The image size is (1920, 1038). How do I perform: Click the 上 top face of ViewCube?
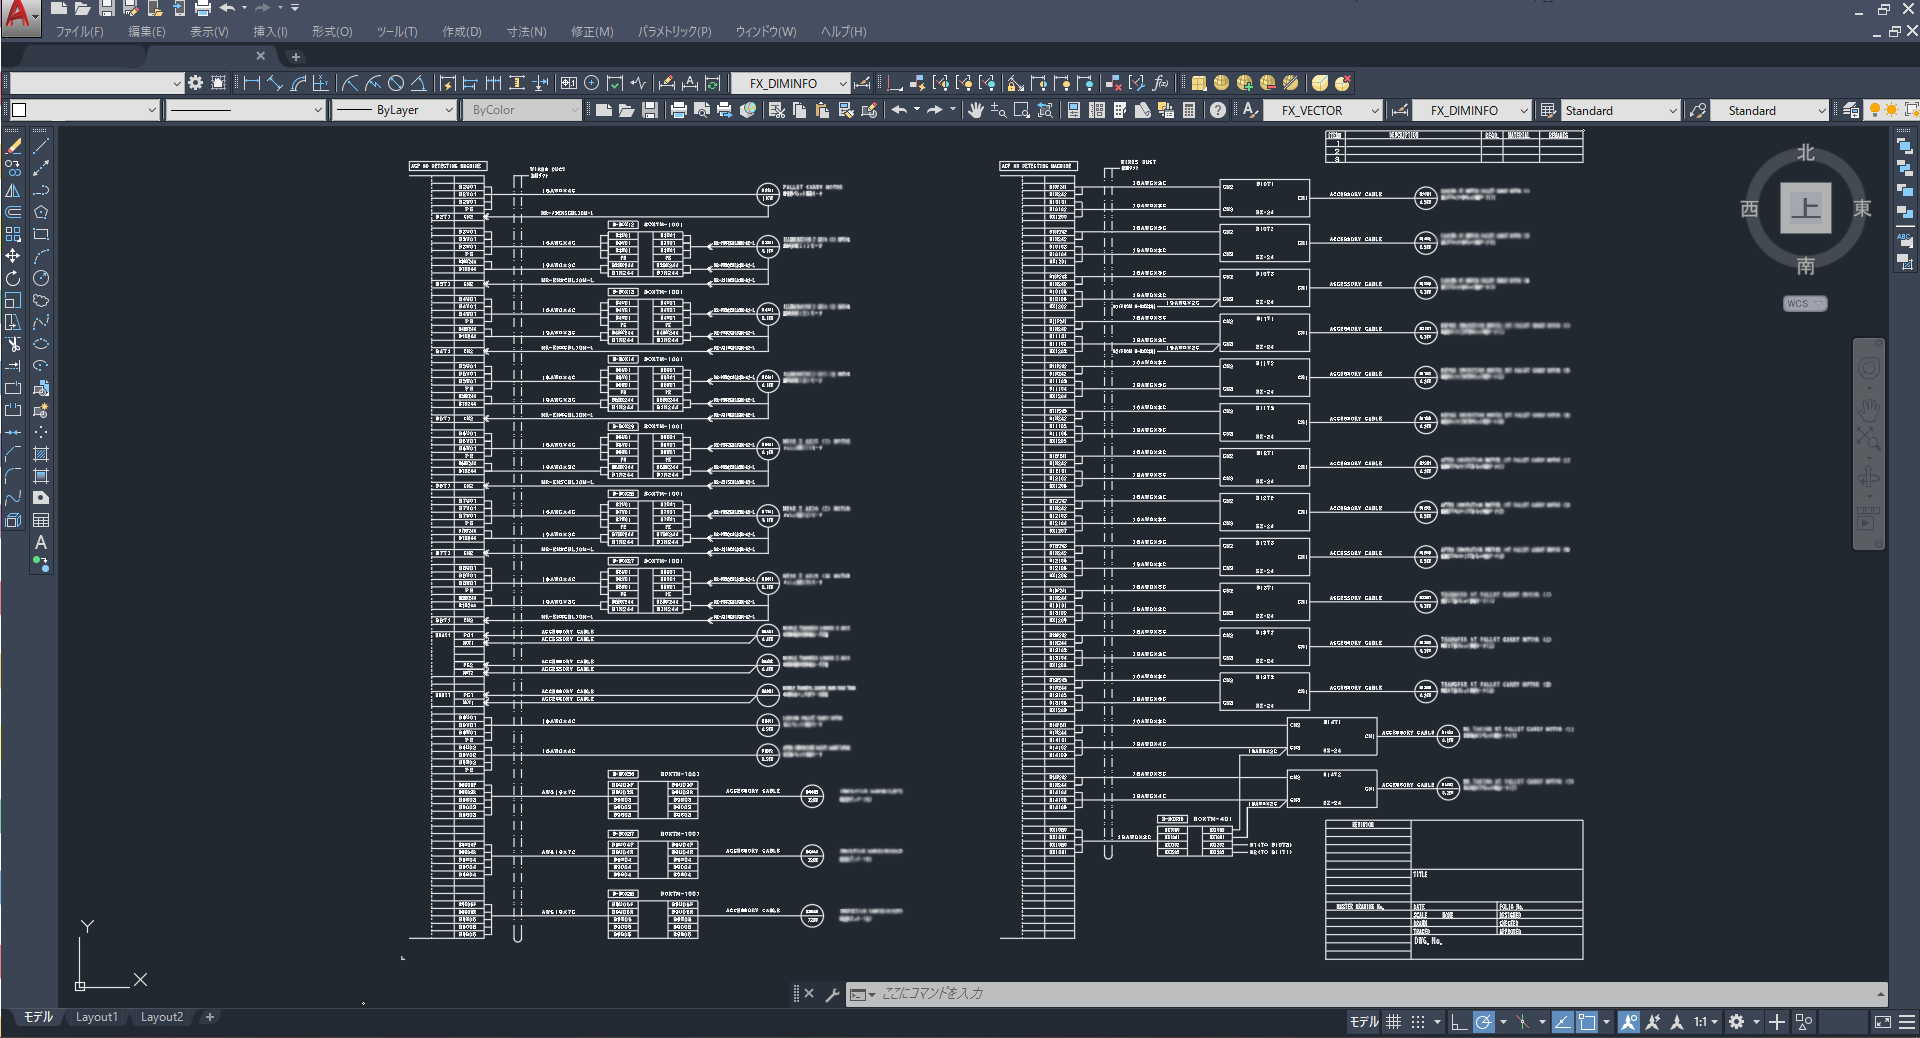(x=1805, y=208)
